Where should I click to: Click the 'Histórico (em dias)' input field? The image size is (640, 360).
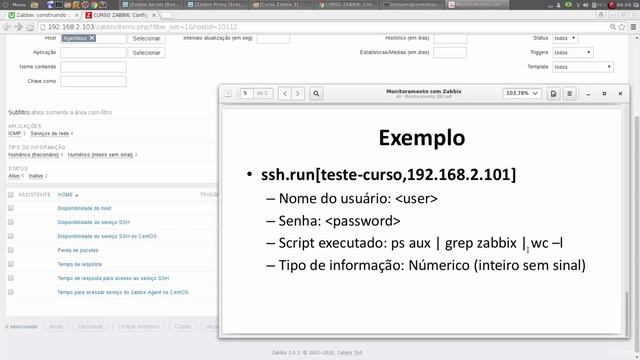pyautogui.click(x=450, y=38)
